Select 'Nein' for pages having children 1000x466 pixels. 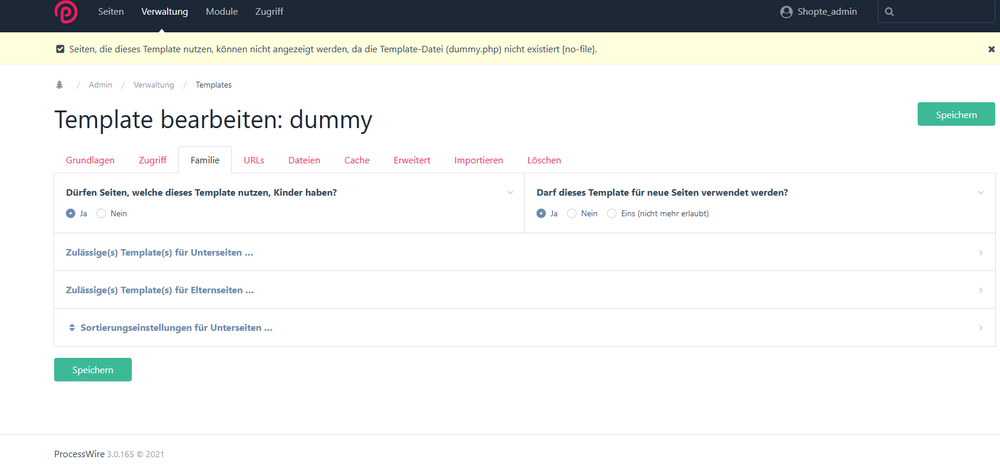[x=101, y=213]
